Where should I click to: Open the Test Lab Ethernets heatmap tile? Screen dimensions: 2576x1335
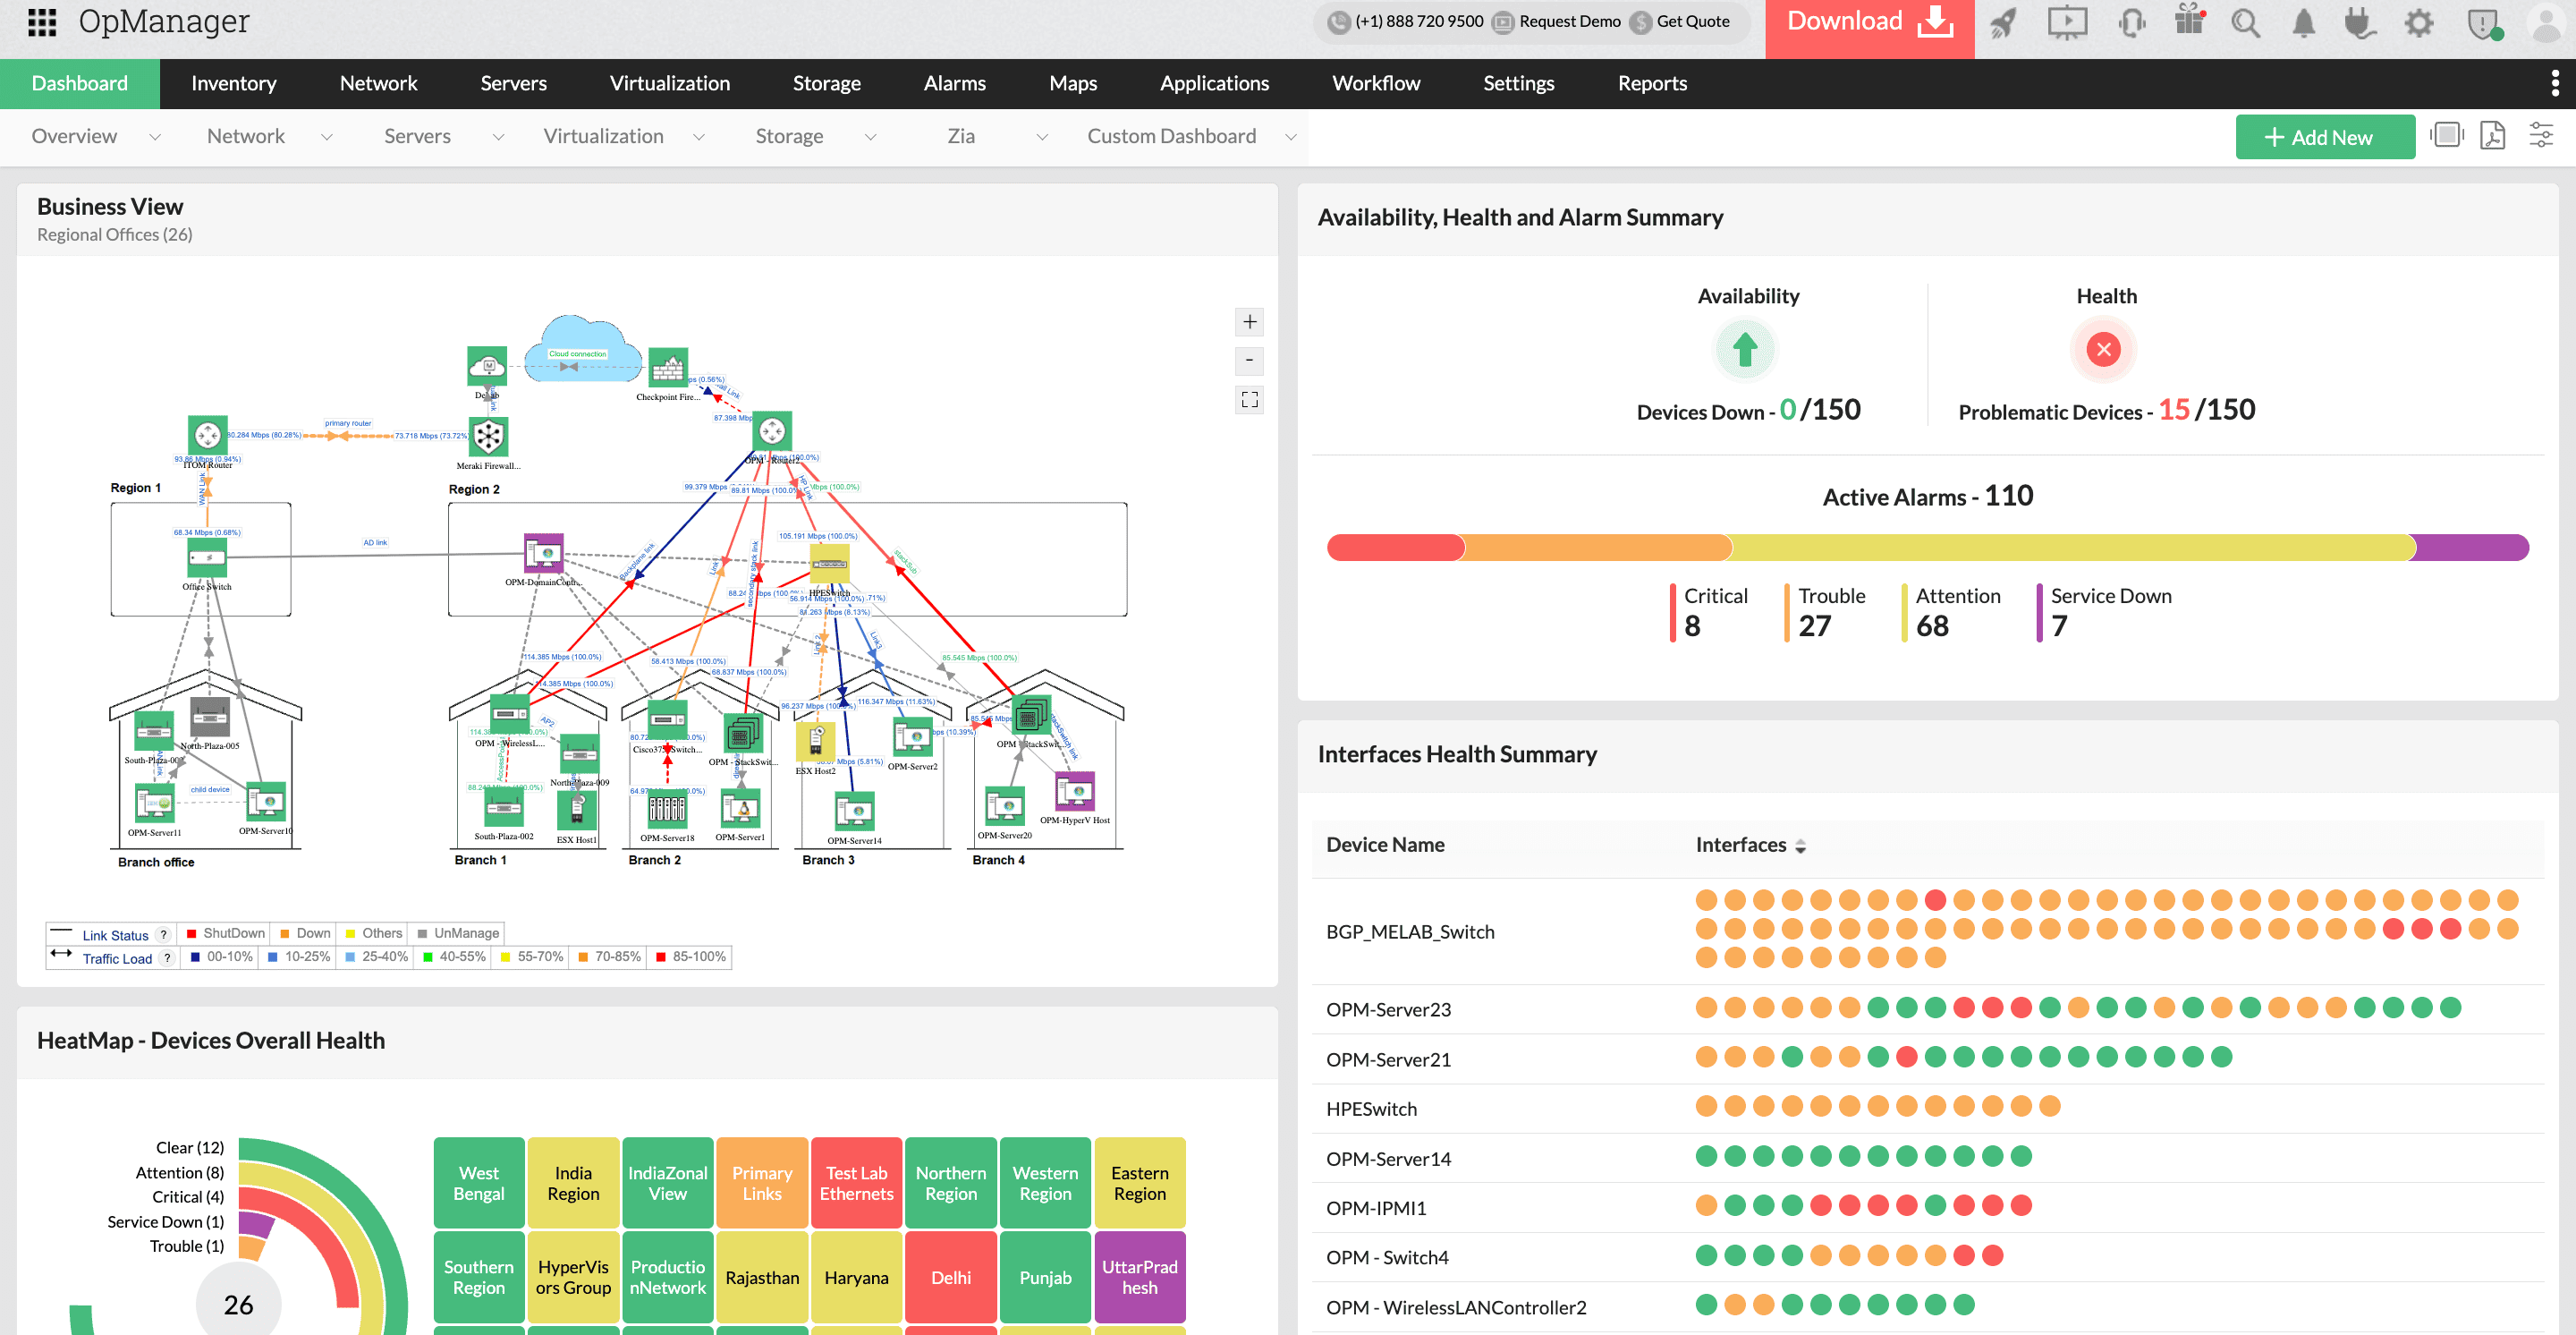tap(856, 1183)
